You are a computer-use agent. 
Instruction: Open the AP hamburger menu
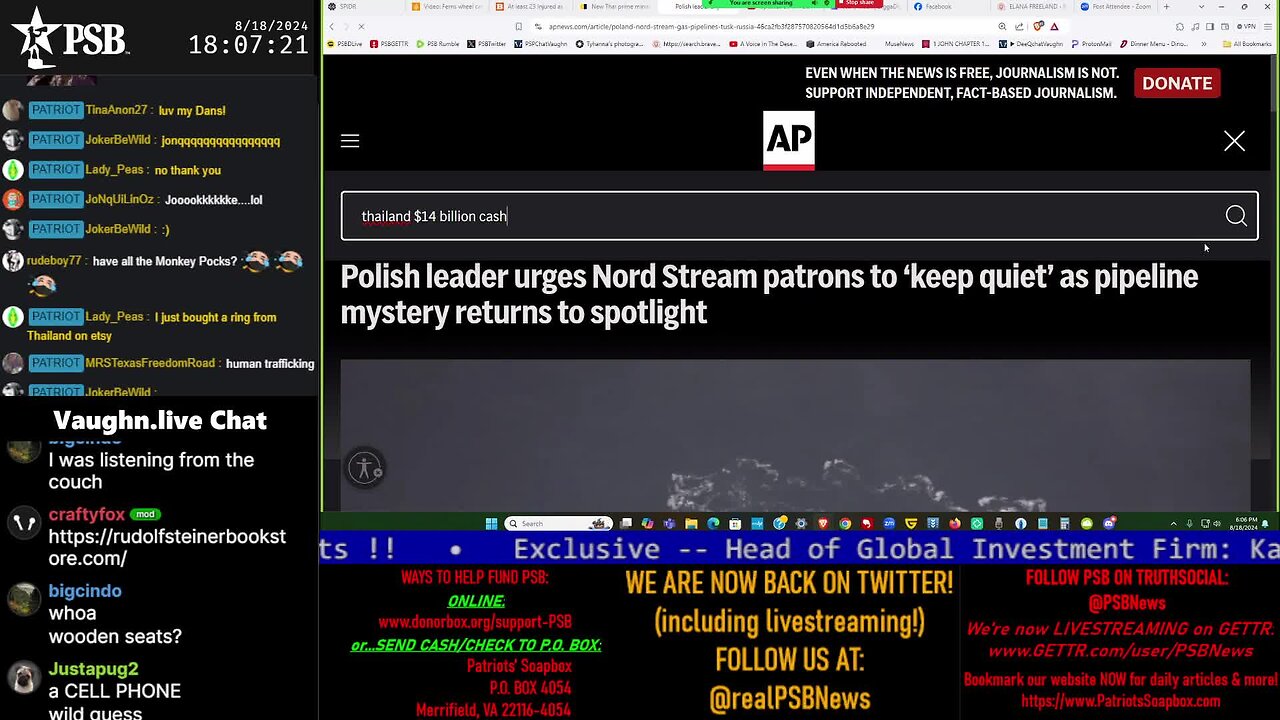pos(350,141)
